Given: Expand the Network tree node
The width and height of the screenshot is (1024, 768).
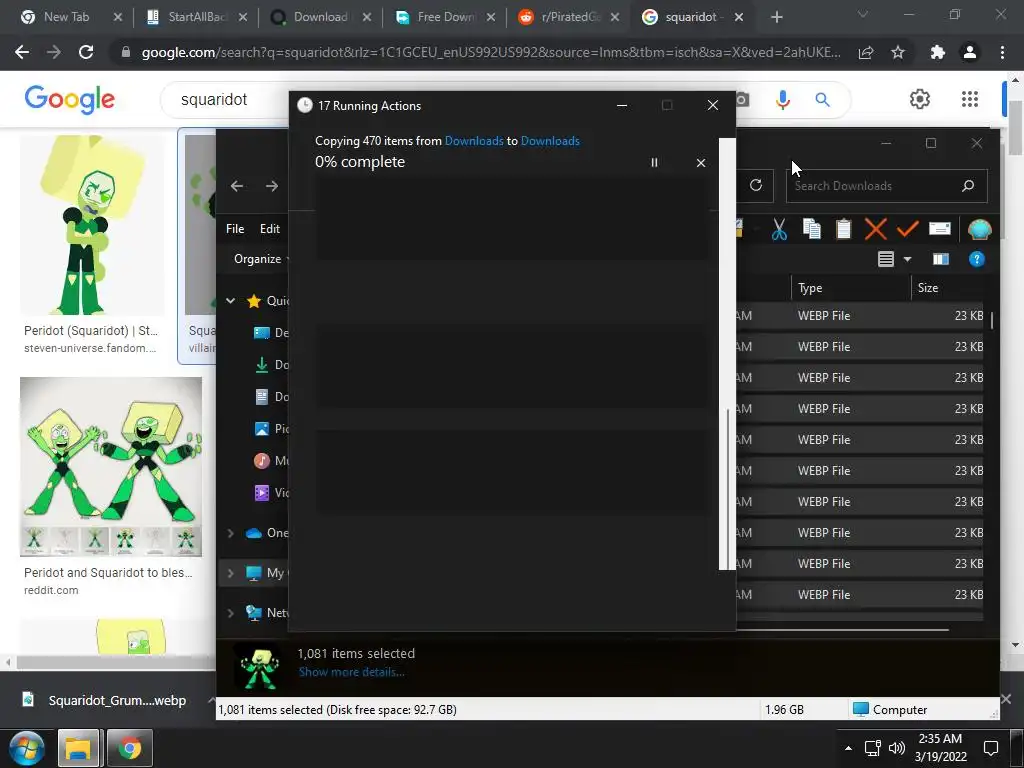Looking at the screenshot, I should (230, 613).
